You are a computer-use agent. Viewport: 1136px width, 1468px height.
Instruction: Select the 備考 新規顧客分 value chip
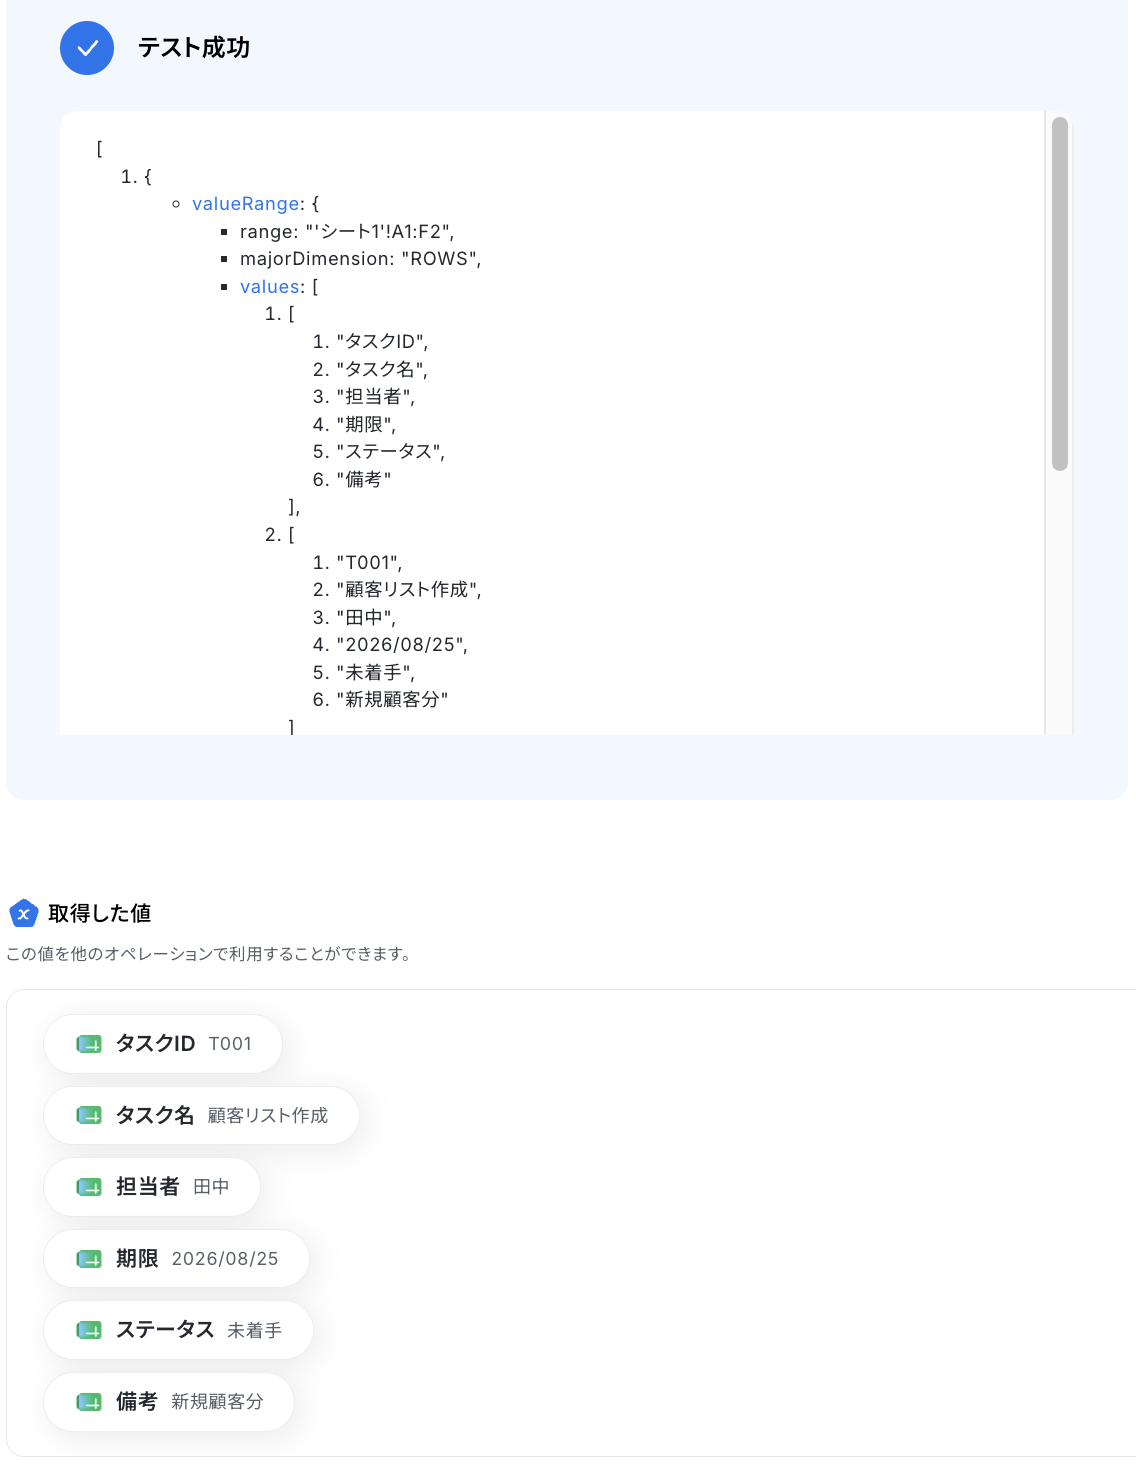[169, 1402]
